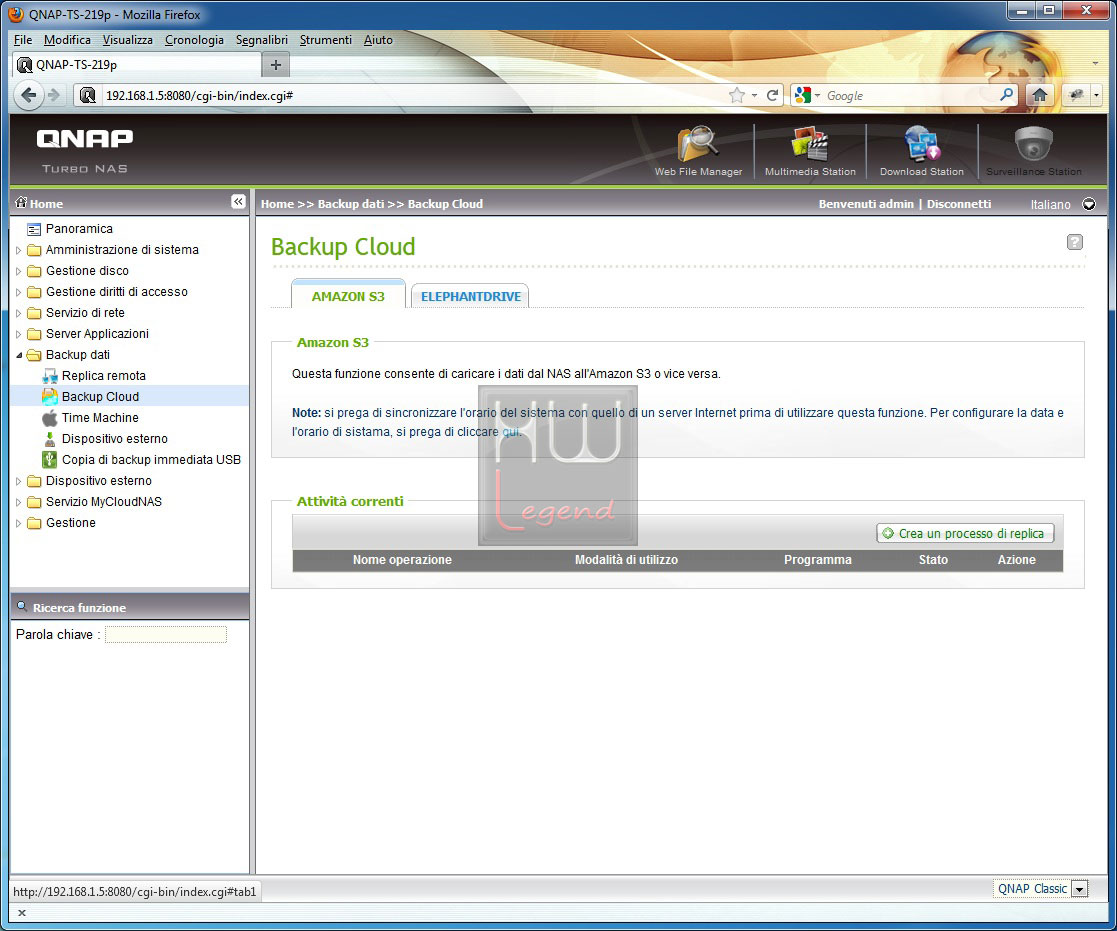Image resolution: width=1117 pixels, height=931 pixels.
Task: Expand Server Applicazioni folder
Action: (19, 334)
